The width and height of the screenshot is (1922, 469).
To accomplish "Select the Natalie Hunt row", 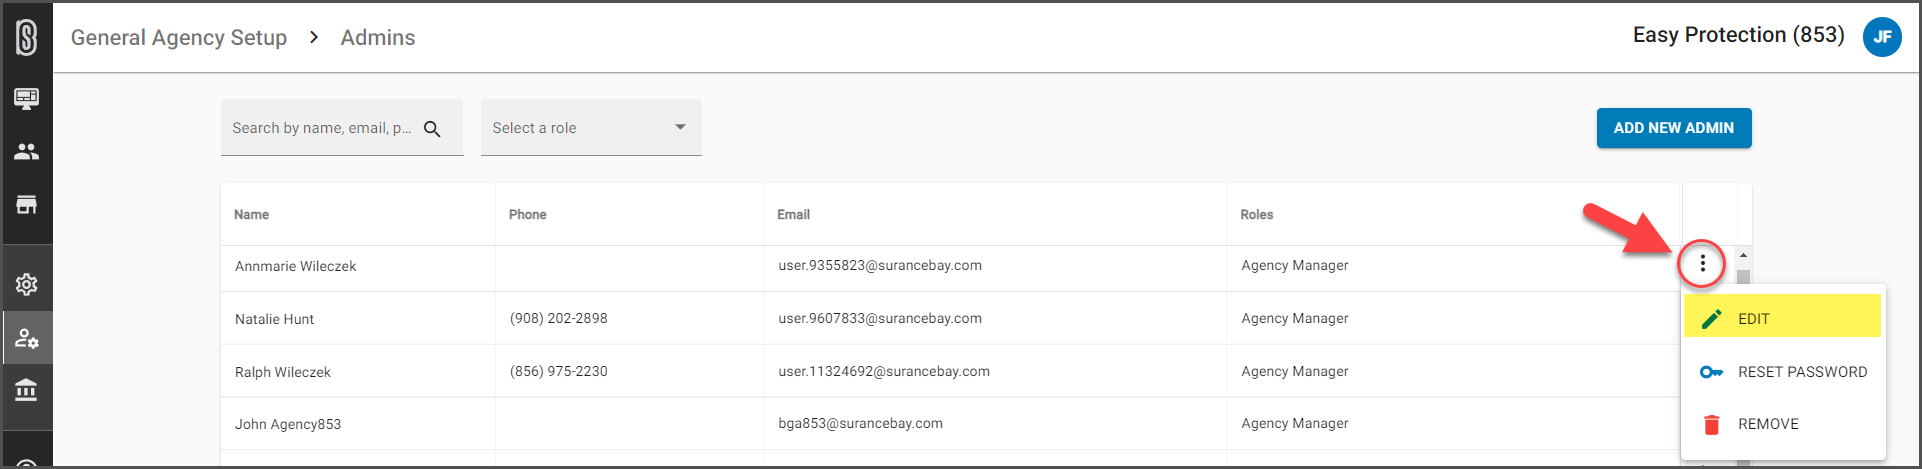I will point(950,318).
